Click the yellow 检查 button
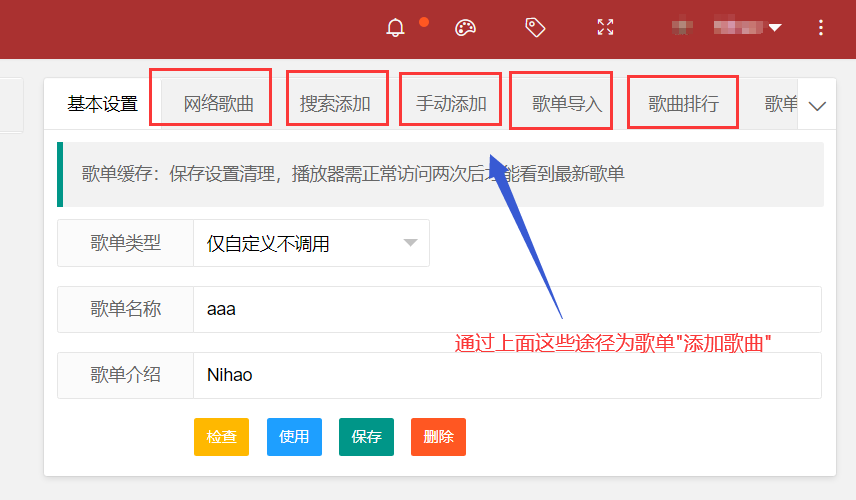Viewport: 856px width, 500px height. point(221,437)
